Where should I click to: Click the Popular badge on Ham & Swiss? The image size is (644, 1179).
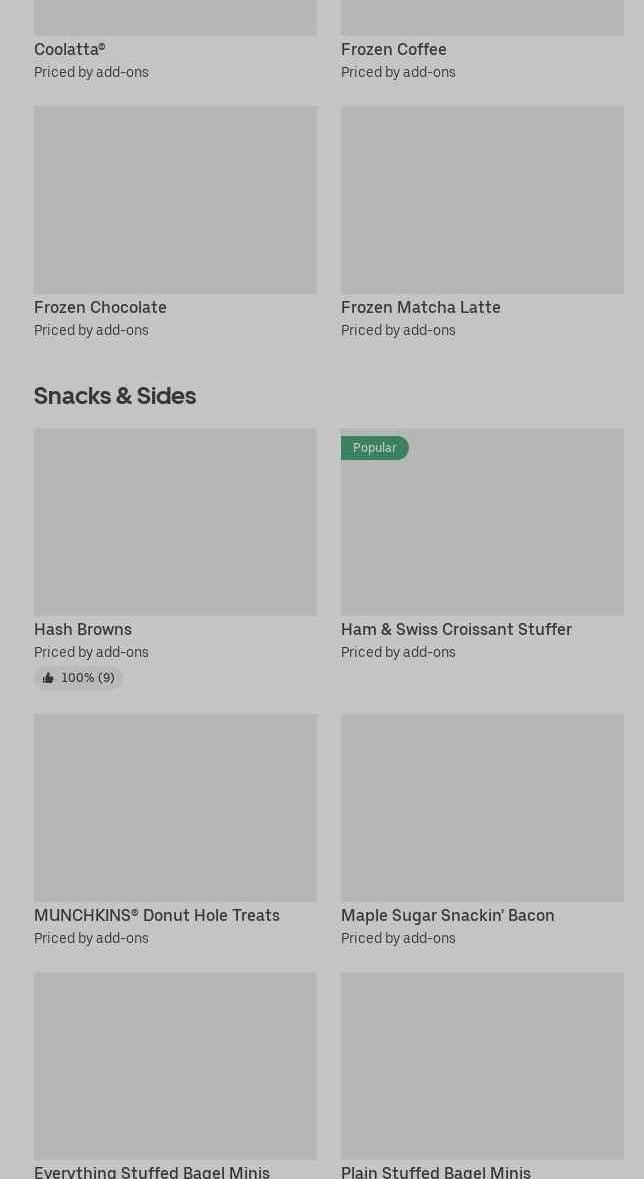pyautogui.click(x=375, y=448)
